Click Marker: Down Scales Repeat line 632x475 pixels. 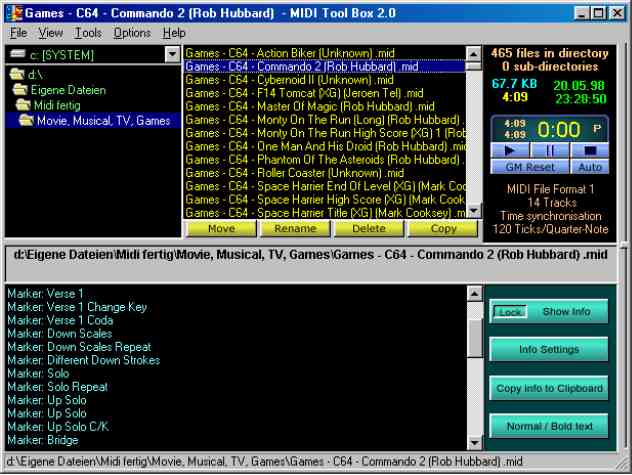click(79, 347)
